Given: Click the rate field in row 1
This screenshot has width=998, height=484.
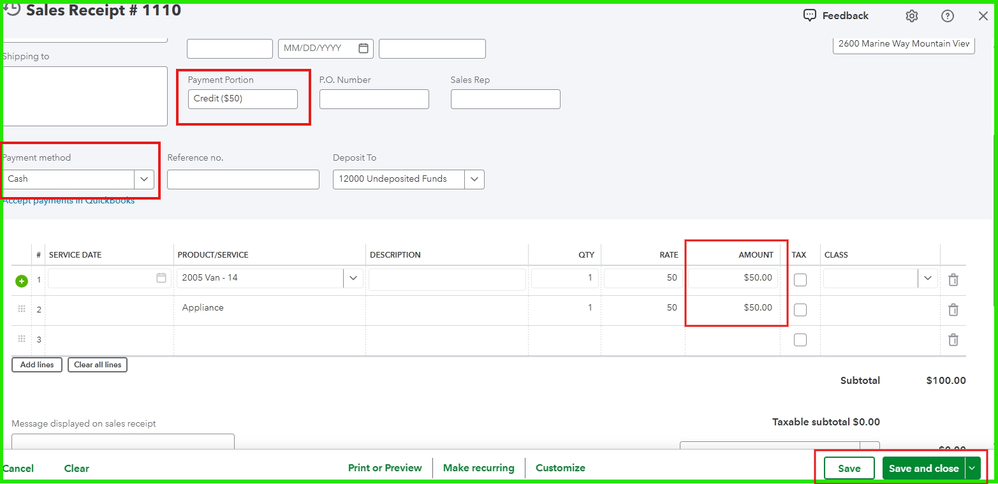Looking at the screenshot, I should [643, 278].
